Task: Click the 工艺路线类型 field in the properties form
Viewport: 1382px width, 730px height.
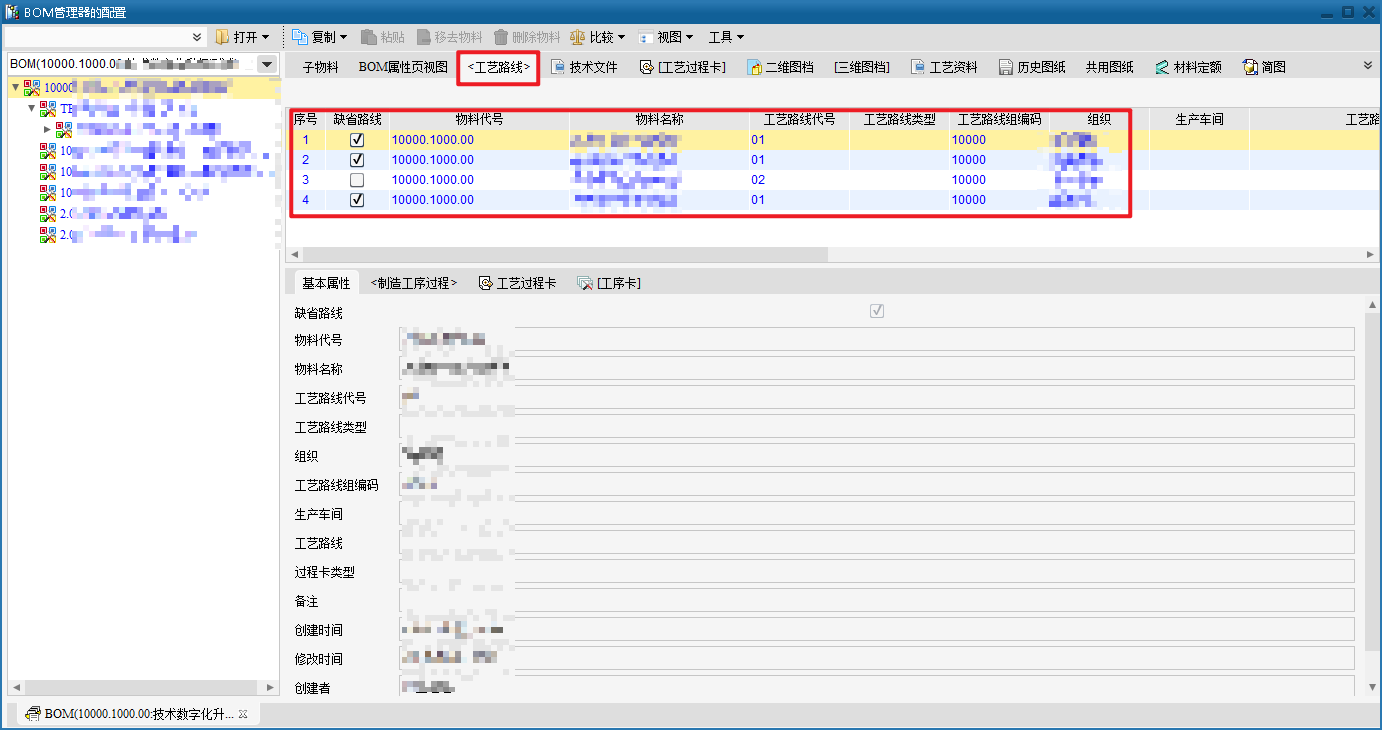Action: click(876, 426)
